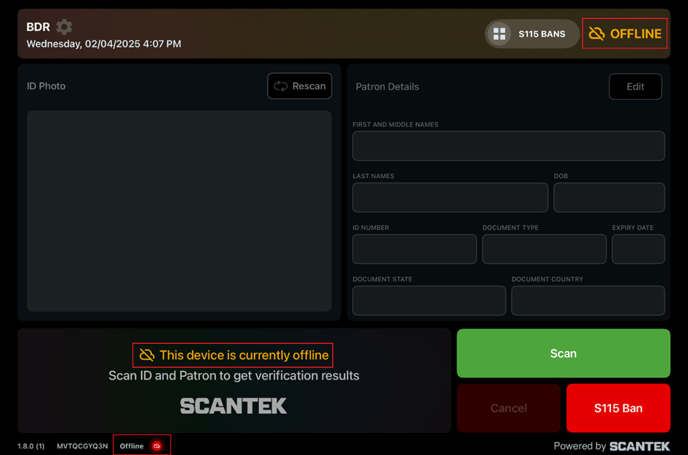Image resolution: width=688 pixels, height=455 pixels.
Task: Click into the DOB field
Action: tap(609, 197)
